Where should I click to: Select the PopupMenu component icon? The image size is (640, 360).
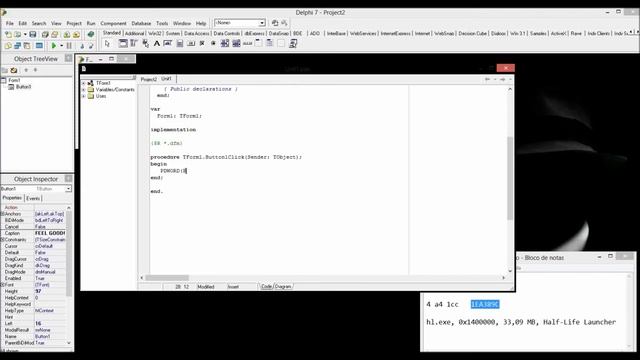tap(145, 43)
